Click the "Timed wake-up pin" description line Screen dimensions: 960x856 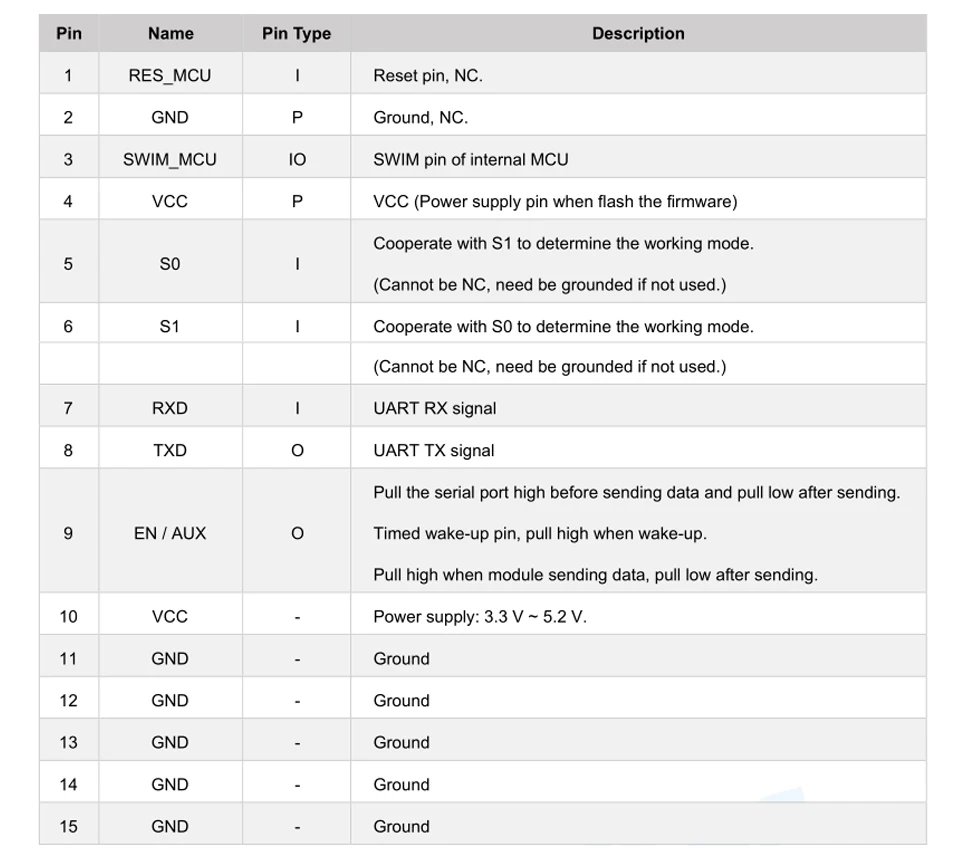(540, 533)
